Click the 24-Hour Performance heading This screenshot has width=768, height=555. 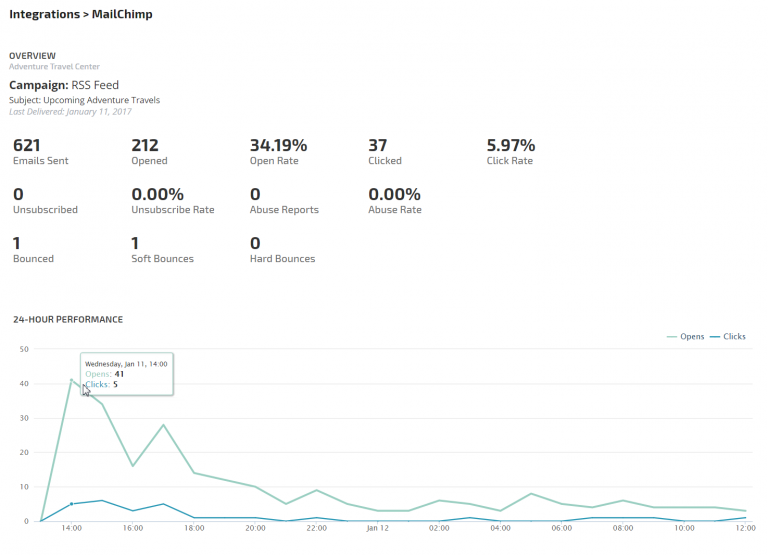tap(68, 319)
